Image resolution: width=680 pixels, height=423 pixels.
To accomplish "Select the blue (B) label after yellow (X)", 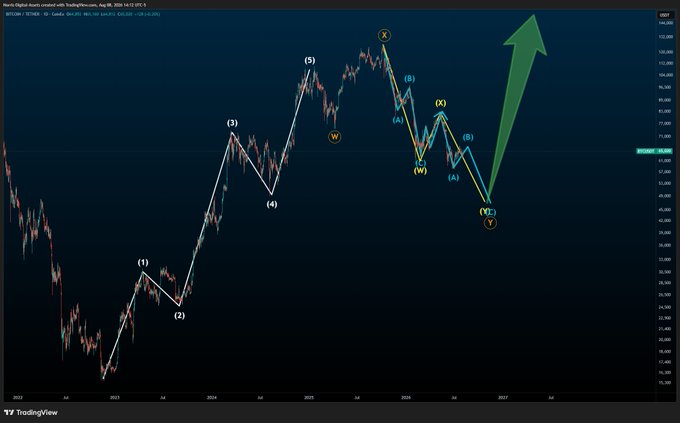I will tap(468, 137).
